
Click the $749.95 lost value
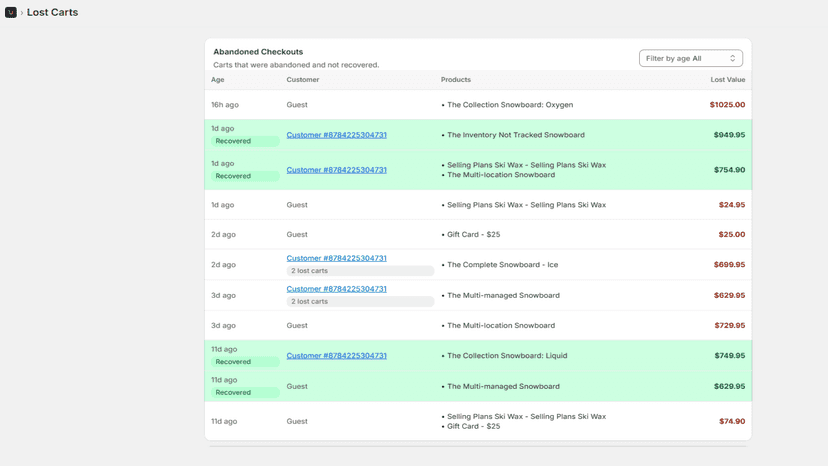[730, 356]
